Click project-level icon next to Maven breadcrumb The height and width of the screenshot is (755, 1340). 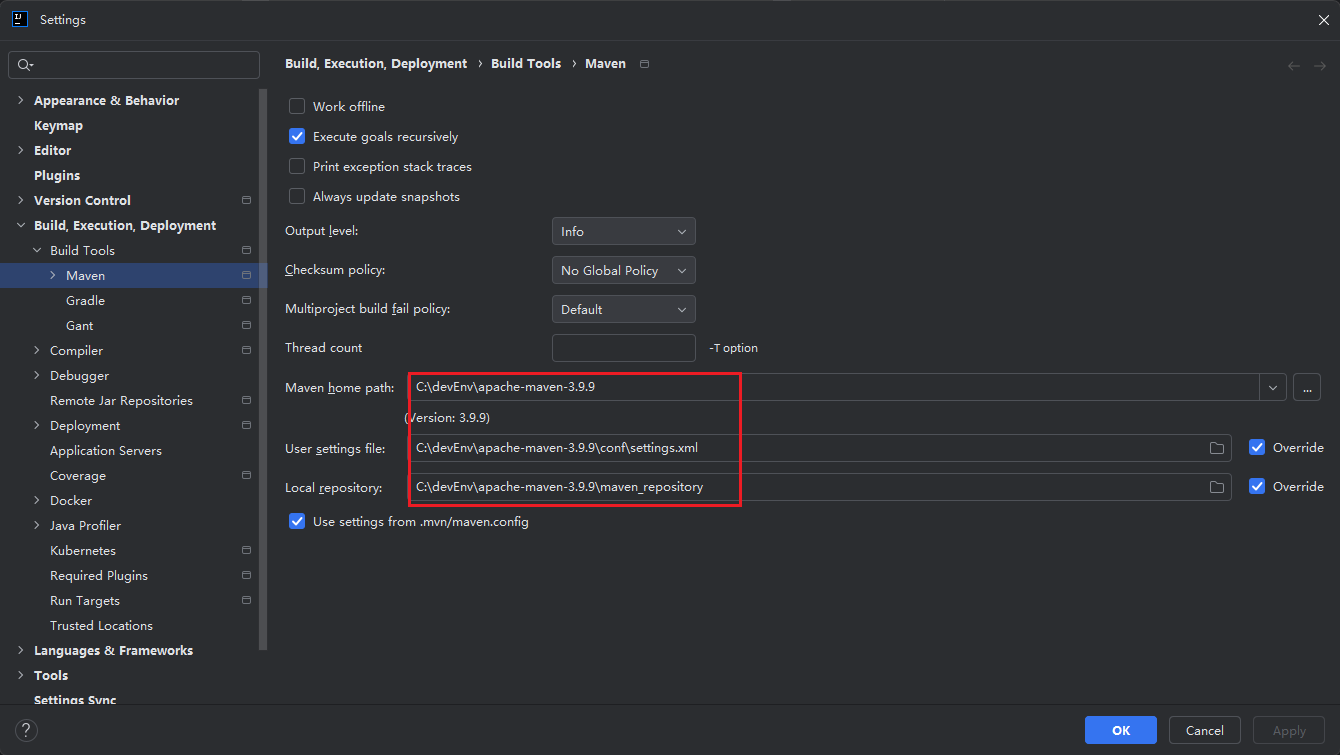coord(644,64)
